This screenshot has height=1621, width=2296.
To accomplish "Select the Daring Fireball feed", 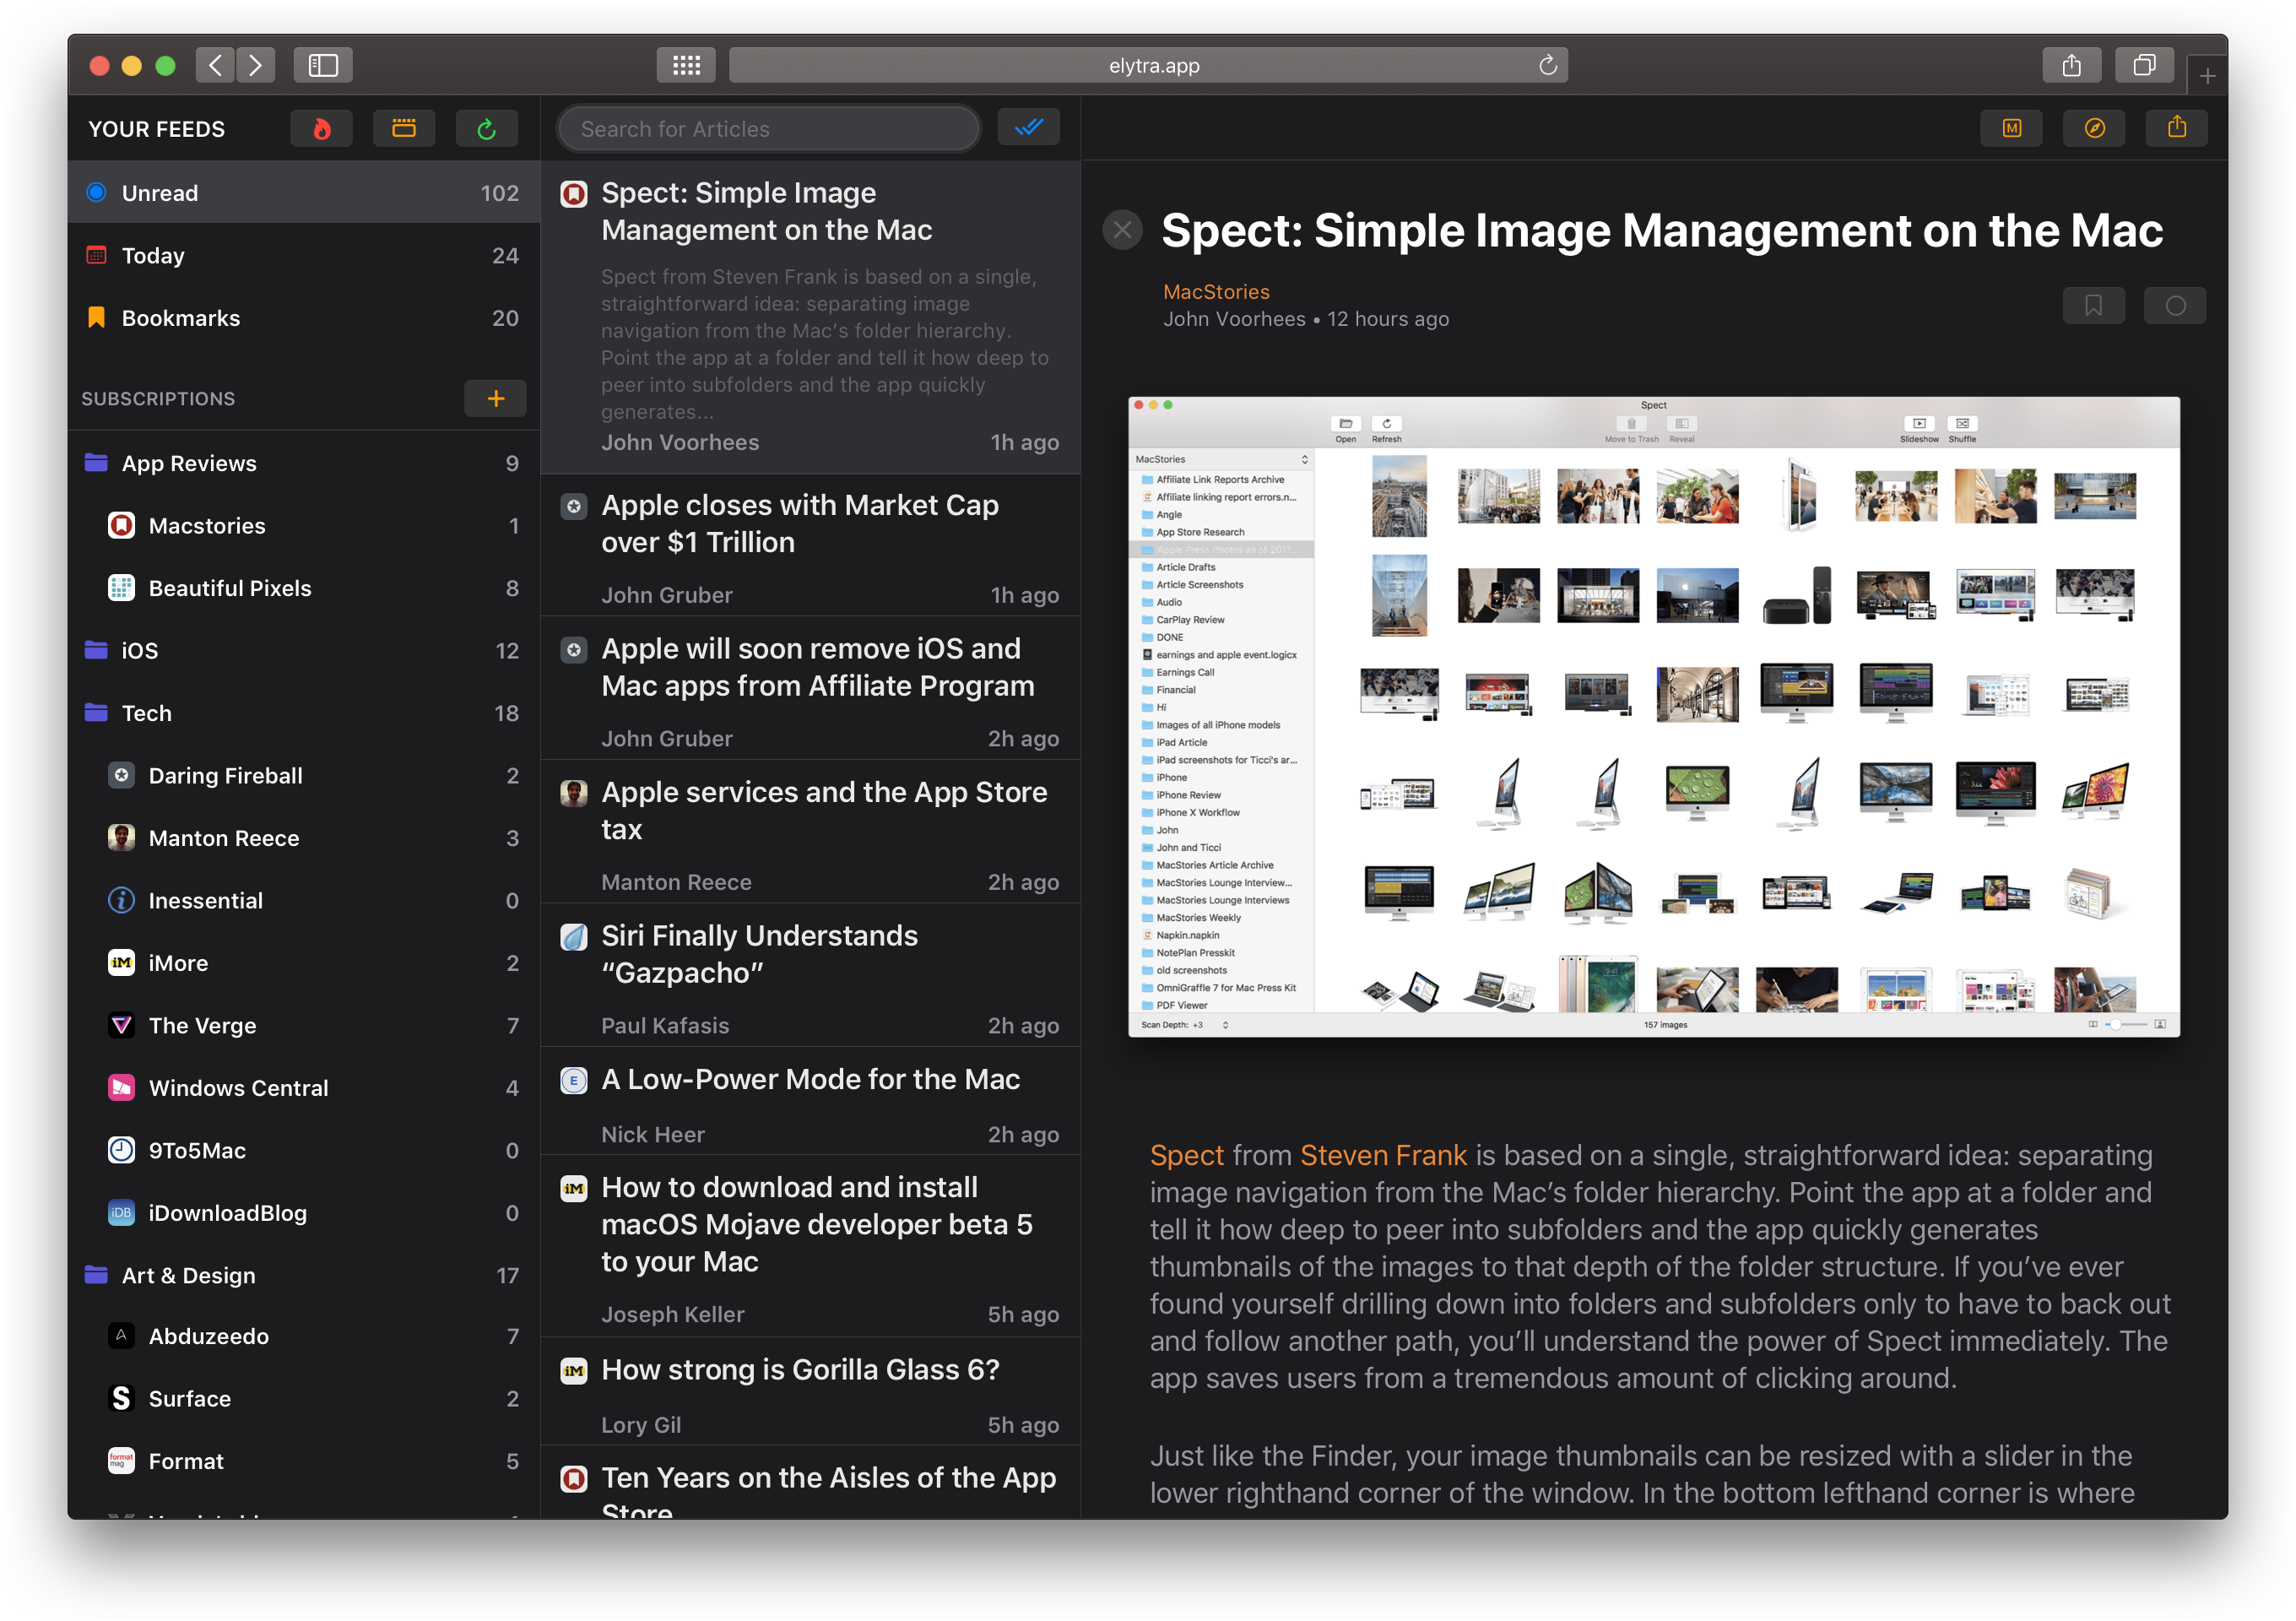I will [x=304, y=775].
